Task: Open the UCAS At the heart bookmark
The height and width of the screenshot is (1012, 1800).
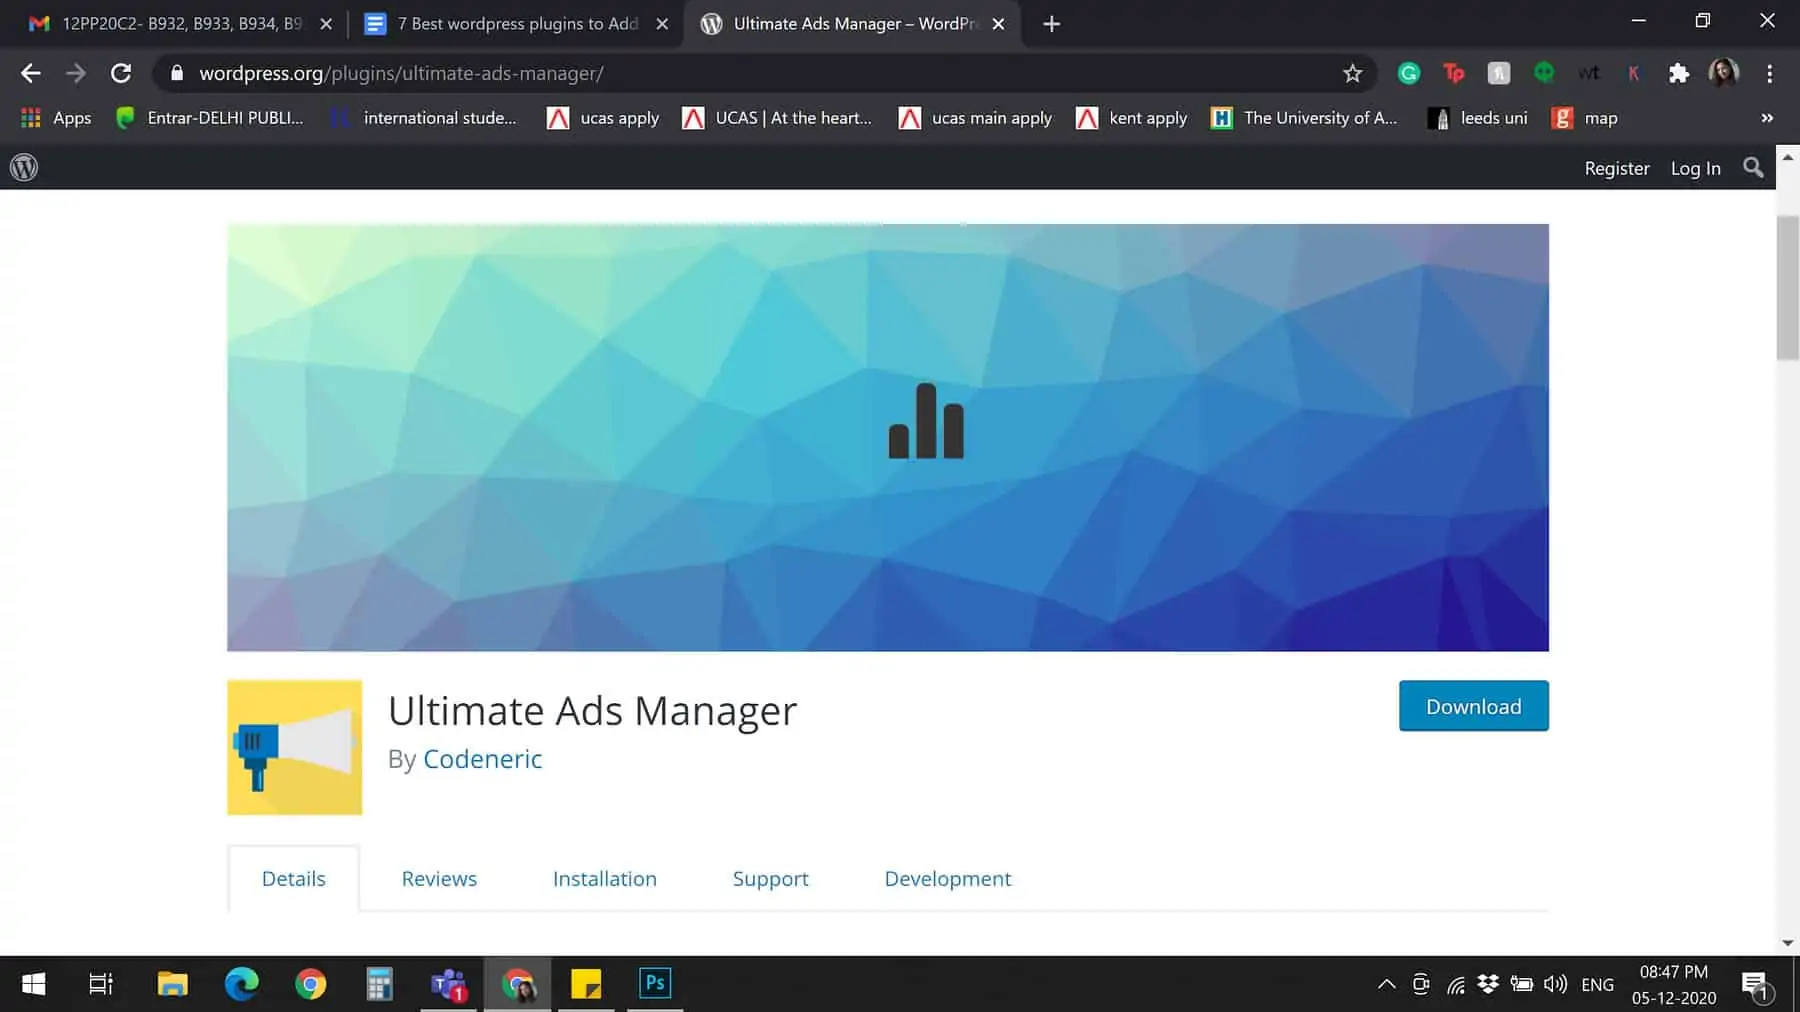Action: pyautogui.click(x=777, y=118)
